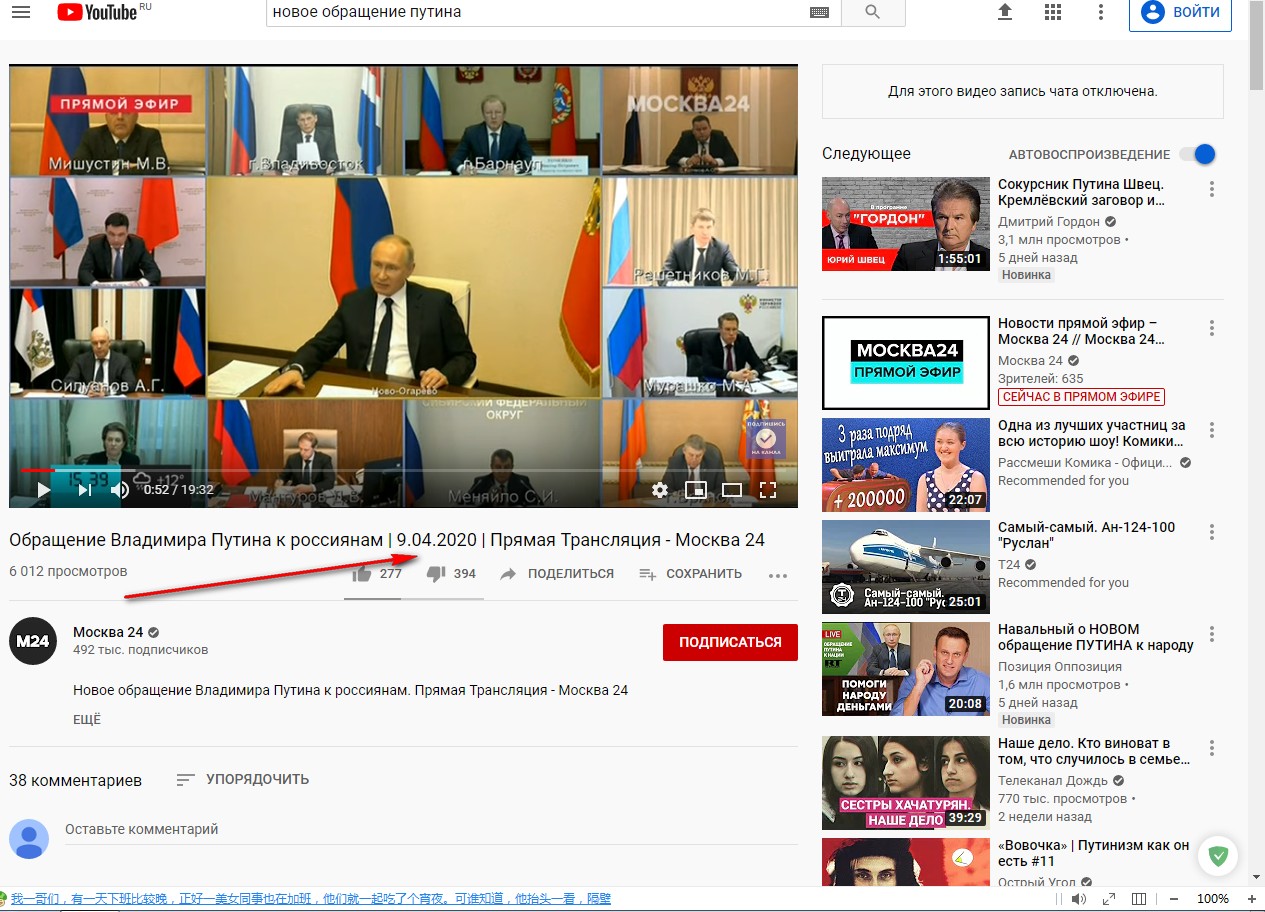Play the video with the play button

(43, 490)
